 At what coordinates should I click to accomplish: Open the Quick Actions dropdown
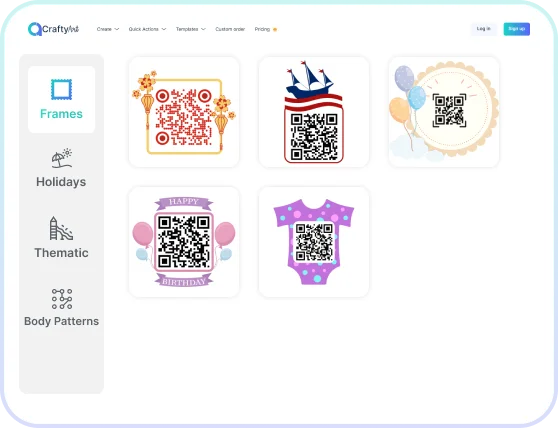click(147, 29)
